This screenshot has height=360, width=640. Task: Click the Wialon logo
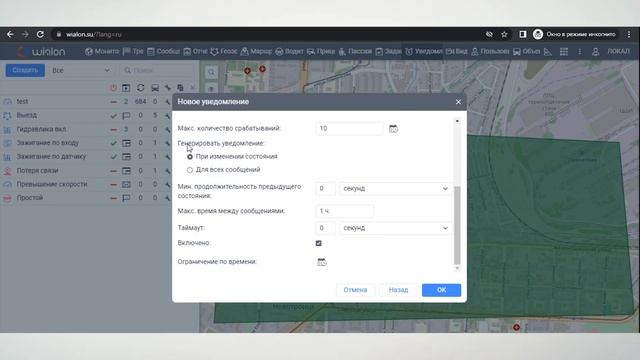pos(41,52)
